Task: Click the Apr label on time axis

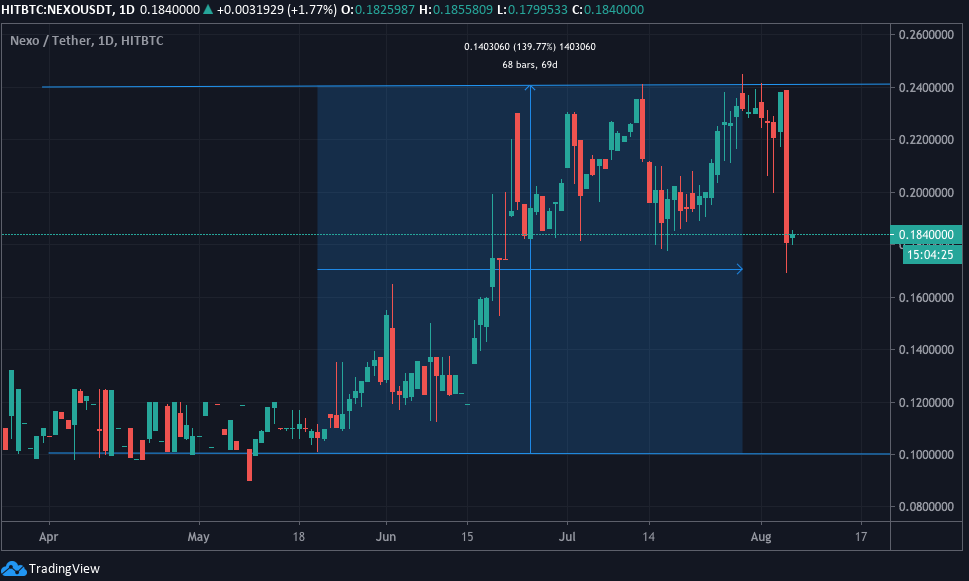Action: pyautogui.click(x=47, y=536)
